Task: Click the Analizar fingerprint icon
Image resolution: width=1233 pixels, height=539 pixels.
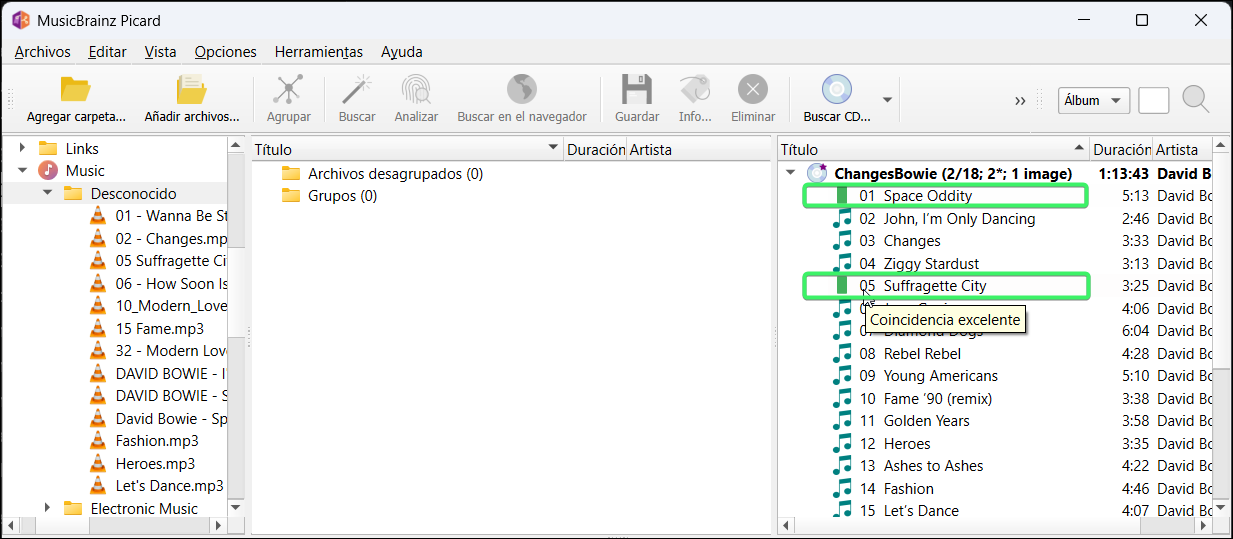Action: pyautogui.click(x=416, y=89)
